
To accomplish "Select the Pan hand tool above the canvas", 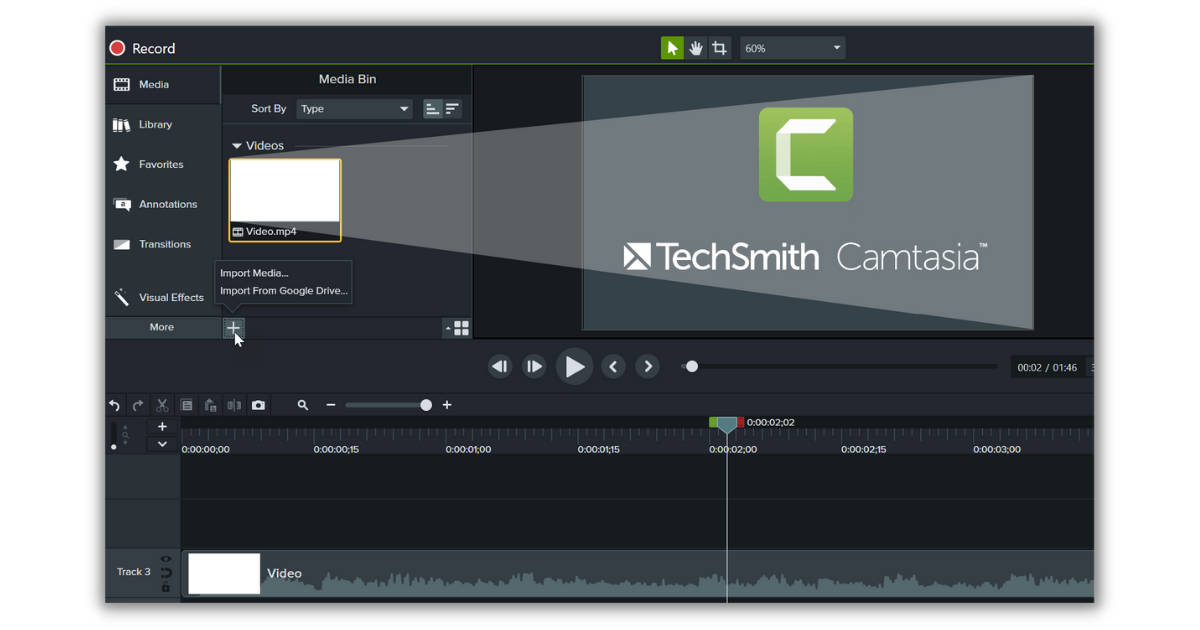I will [696, 47].
